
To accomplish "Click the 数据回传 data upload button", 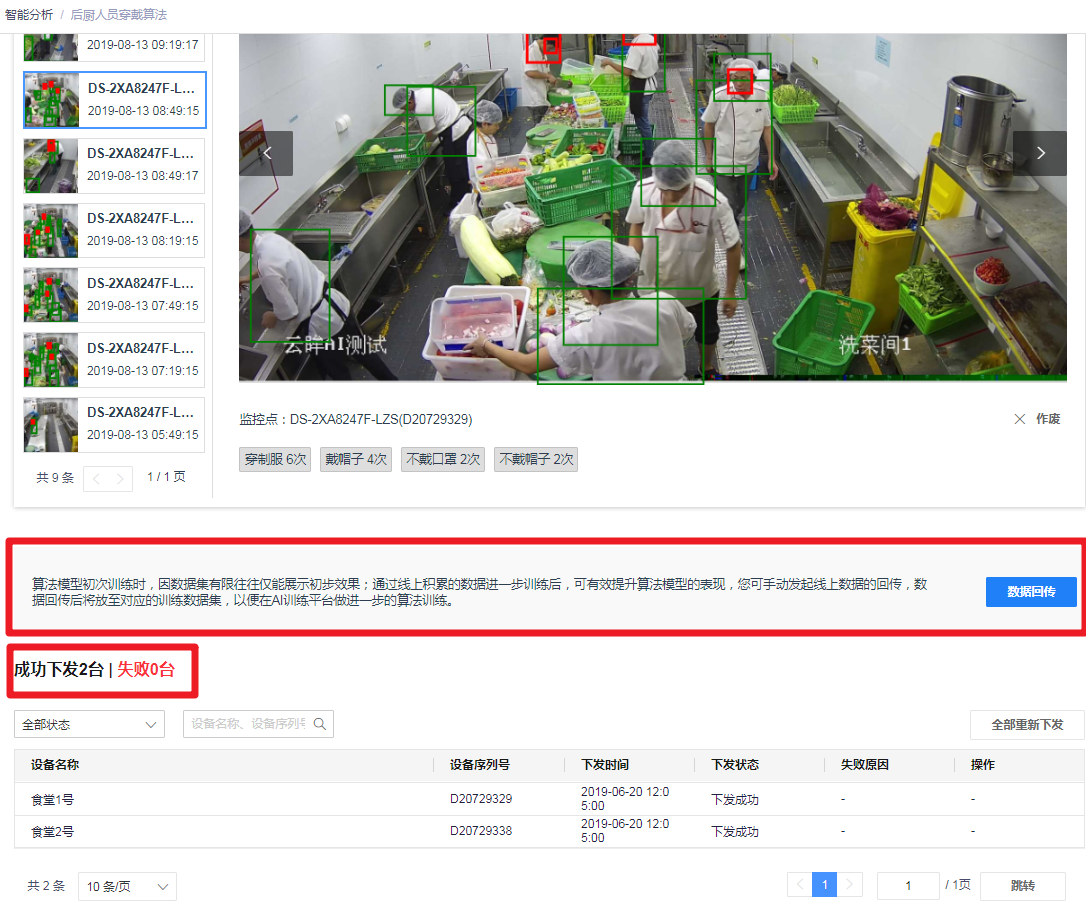I will [x=1030, y=591].
